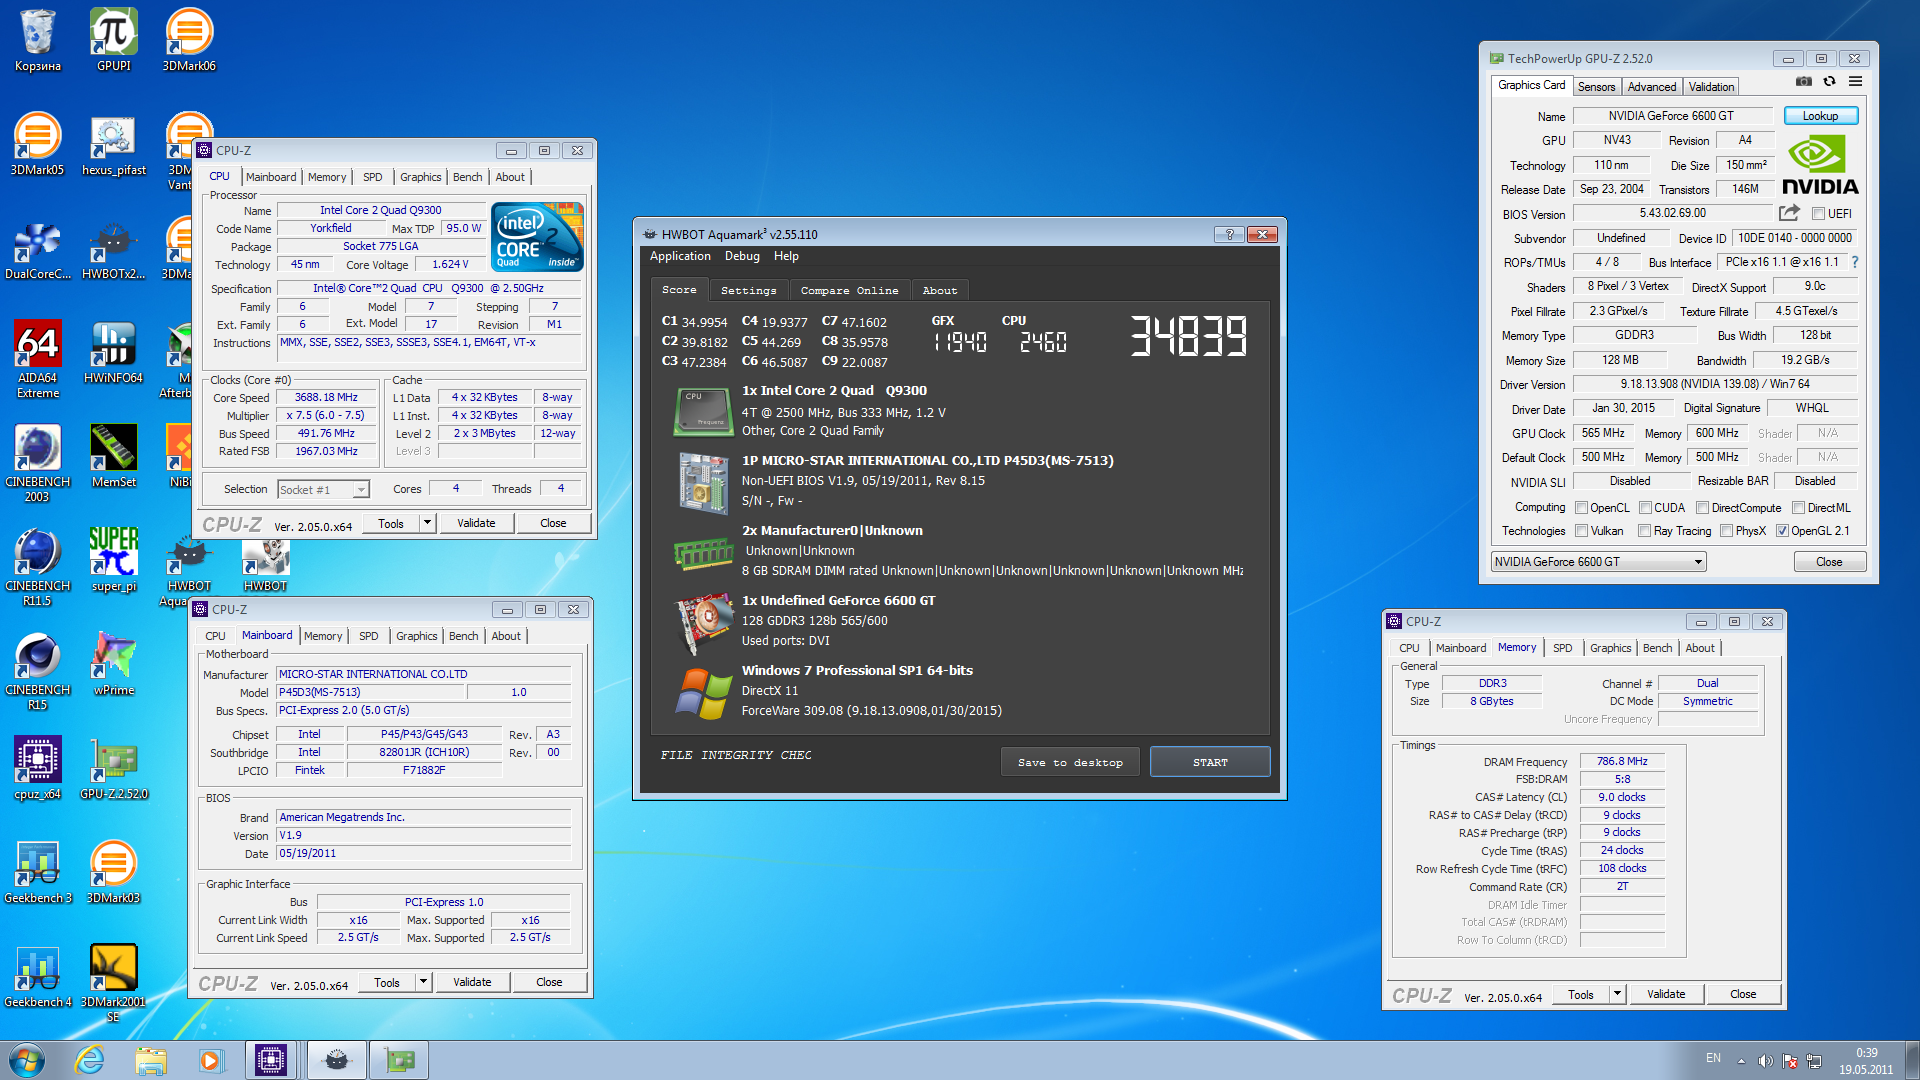Click the GPU-Z screenshot camera icon
The width and height of the screenshot is (1920, 1080).
click(x=1803, y=81)
